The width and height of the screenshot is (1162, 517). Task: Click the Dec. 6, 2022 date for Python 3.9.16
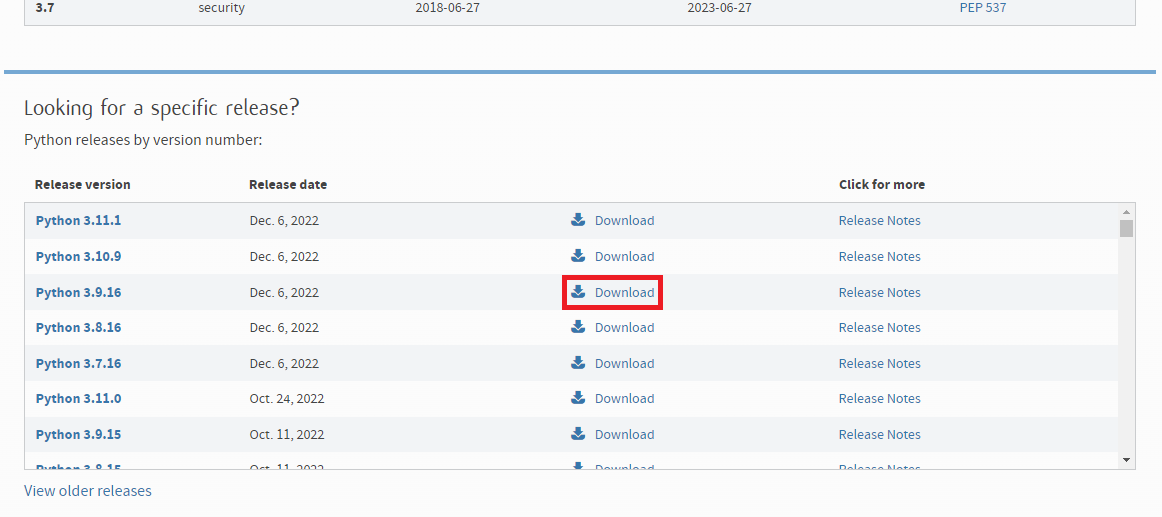click(284, 293)
